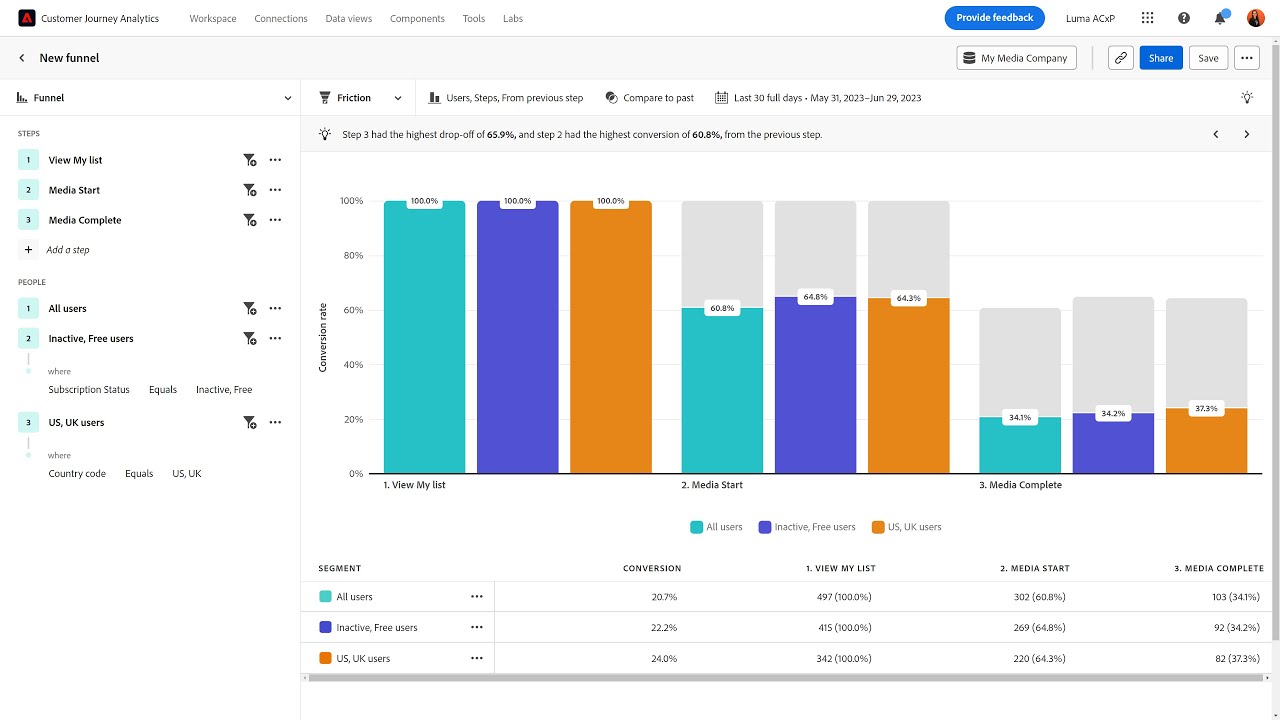This screenshot has height=720, width=1280.
Task: Toggle the insights lightbulb icon in toolbar
Action: pos(1247,98)
